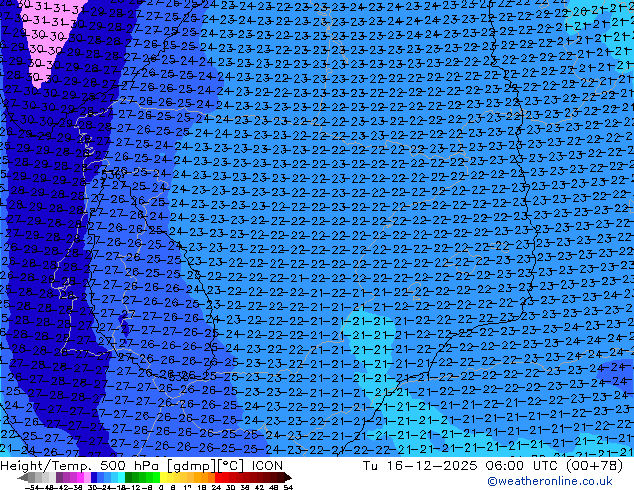Image resolution: width=634 pixels, height=490 pixels.
Task: Click the gray left arrow of color scale
Action: coord(23,477)
